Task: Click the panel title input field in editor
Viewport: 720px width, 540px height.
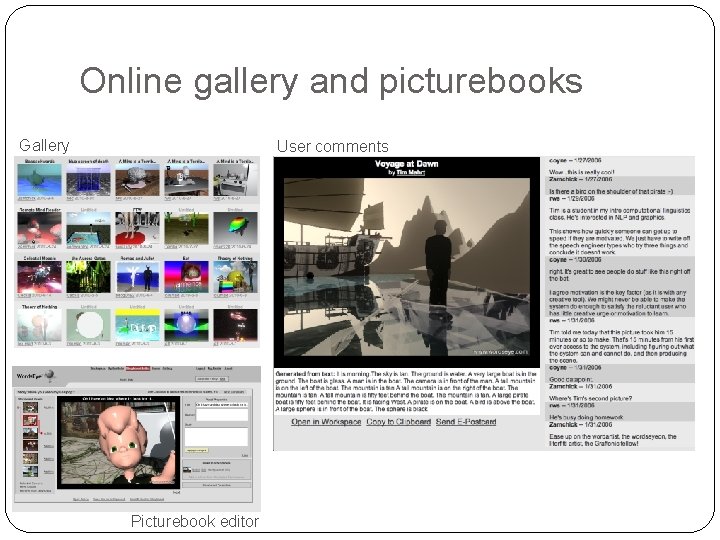Action: [x=222, y=405]
